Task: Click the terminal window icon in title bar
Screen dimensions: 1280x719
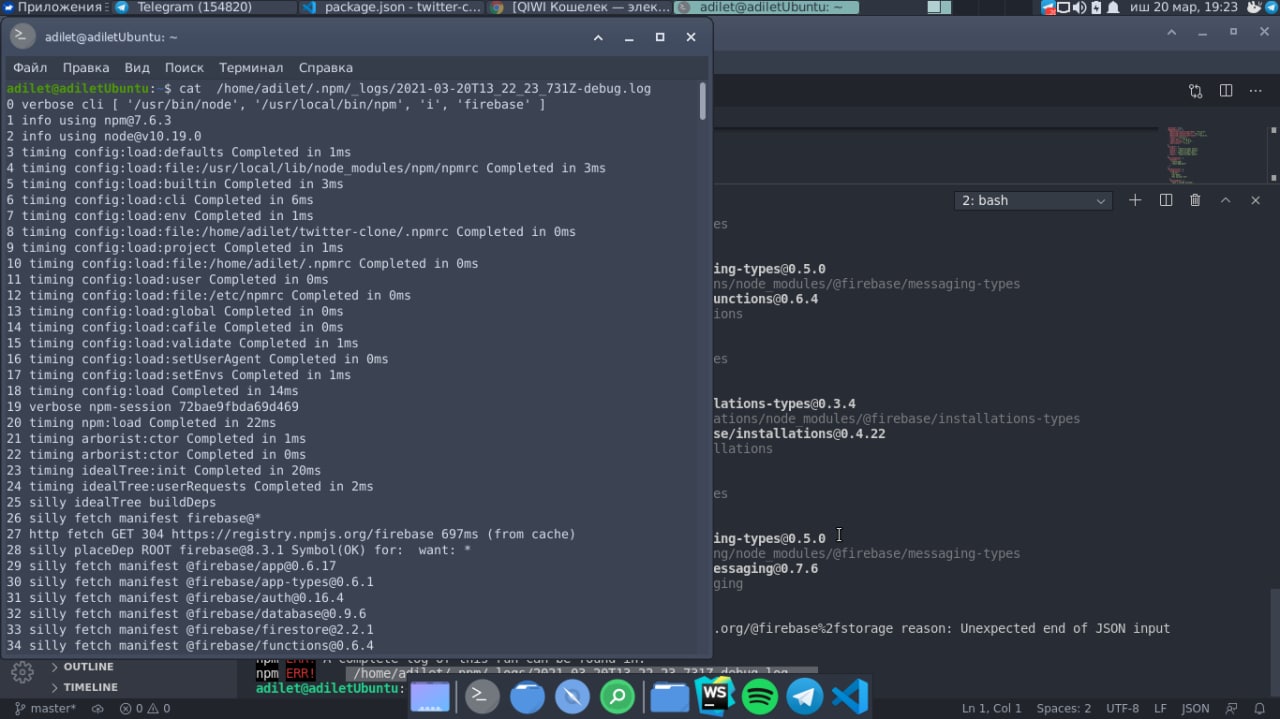Action: pos(23,37)
